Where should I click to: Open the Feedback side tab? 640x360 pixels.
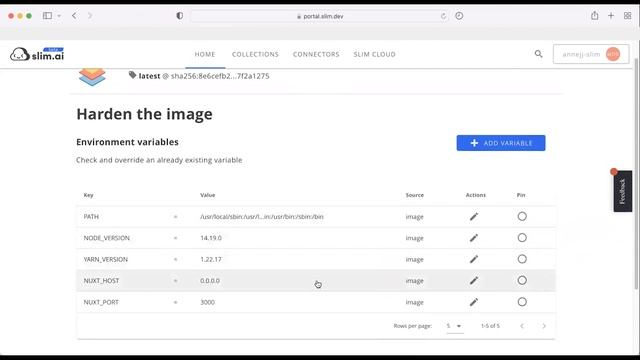[x=622, y=191]
